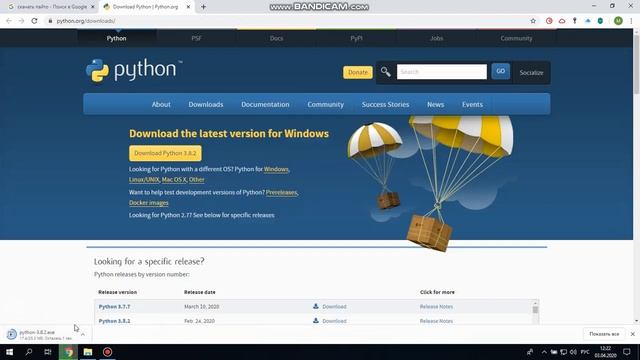640x360 pixels.
Task: Click the taskbar clock and date
Action: [x=605, y=352]
